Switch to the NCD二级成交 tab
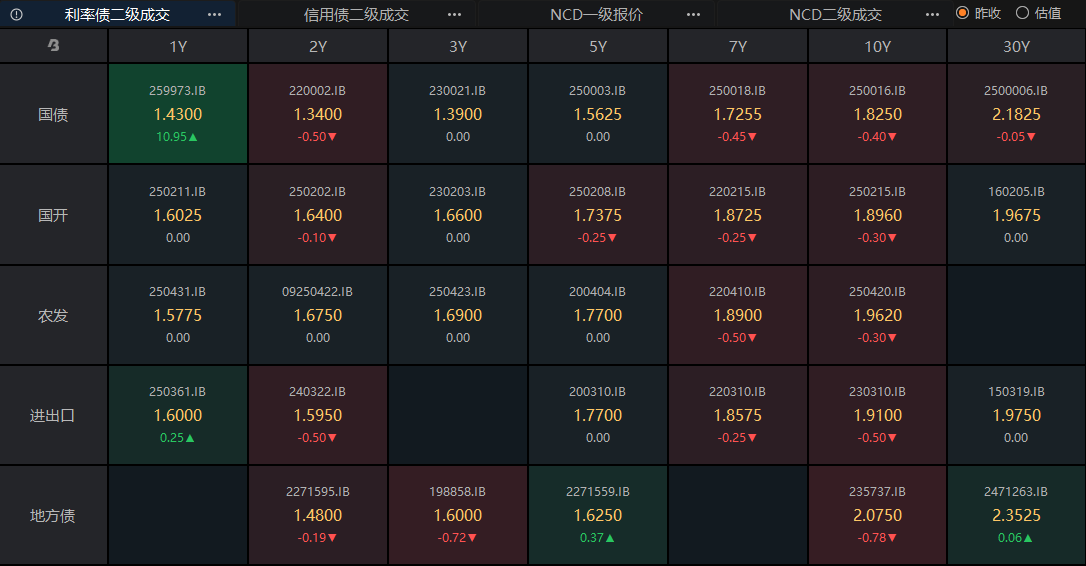Screen dimensions: 1086x566 [835, 15]
